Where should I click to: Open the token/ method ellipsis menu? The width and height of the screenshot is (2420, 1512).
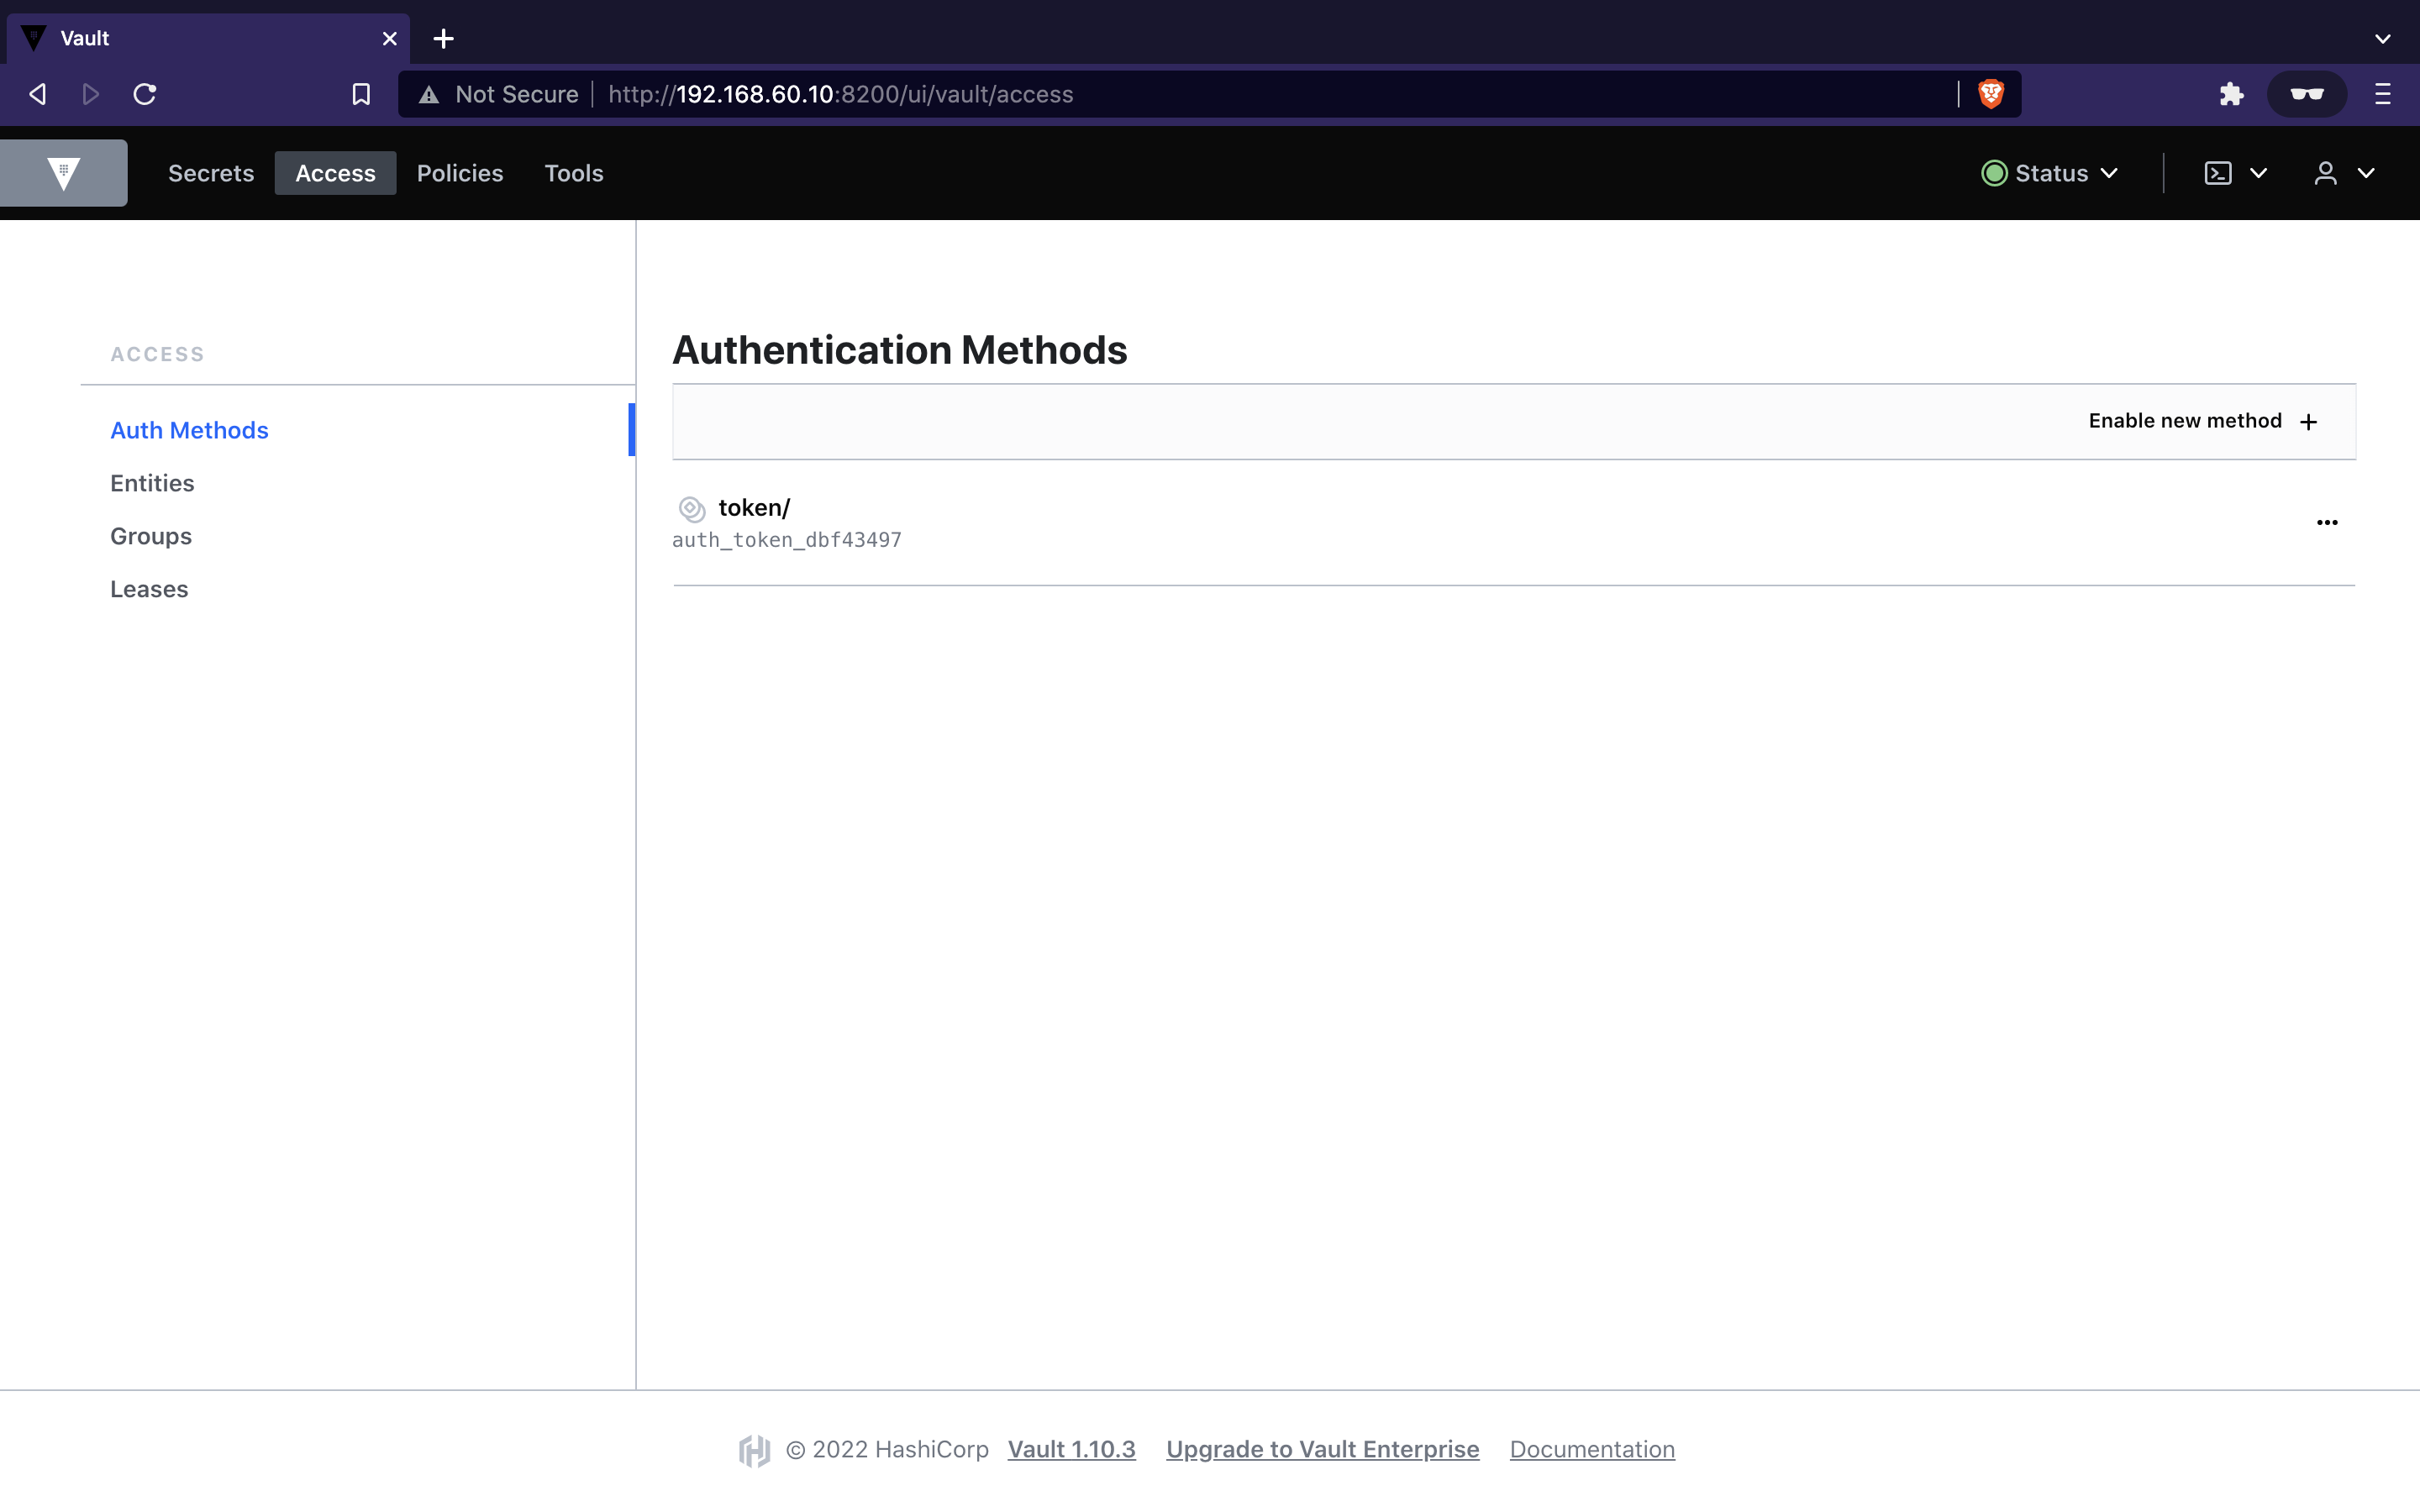(2327, 522)
